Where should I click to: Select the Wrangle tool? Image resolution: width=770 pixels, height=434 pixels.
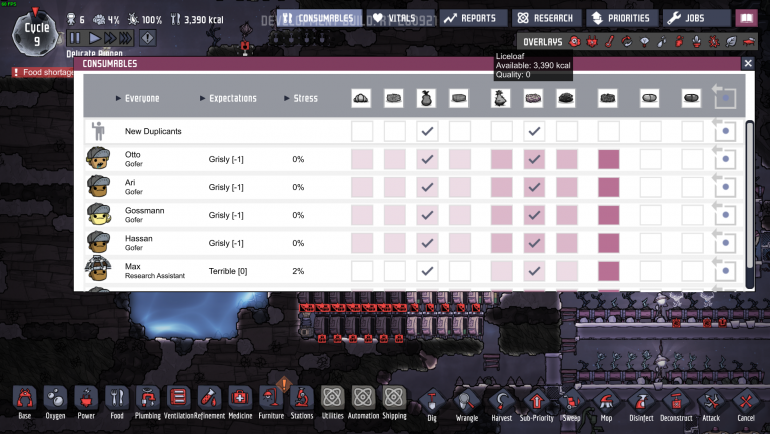pos(467,405)
